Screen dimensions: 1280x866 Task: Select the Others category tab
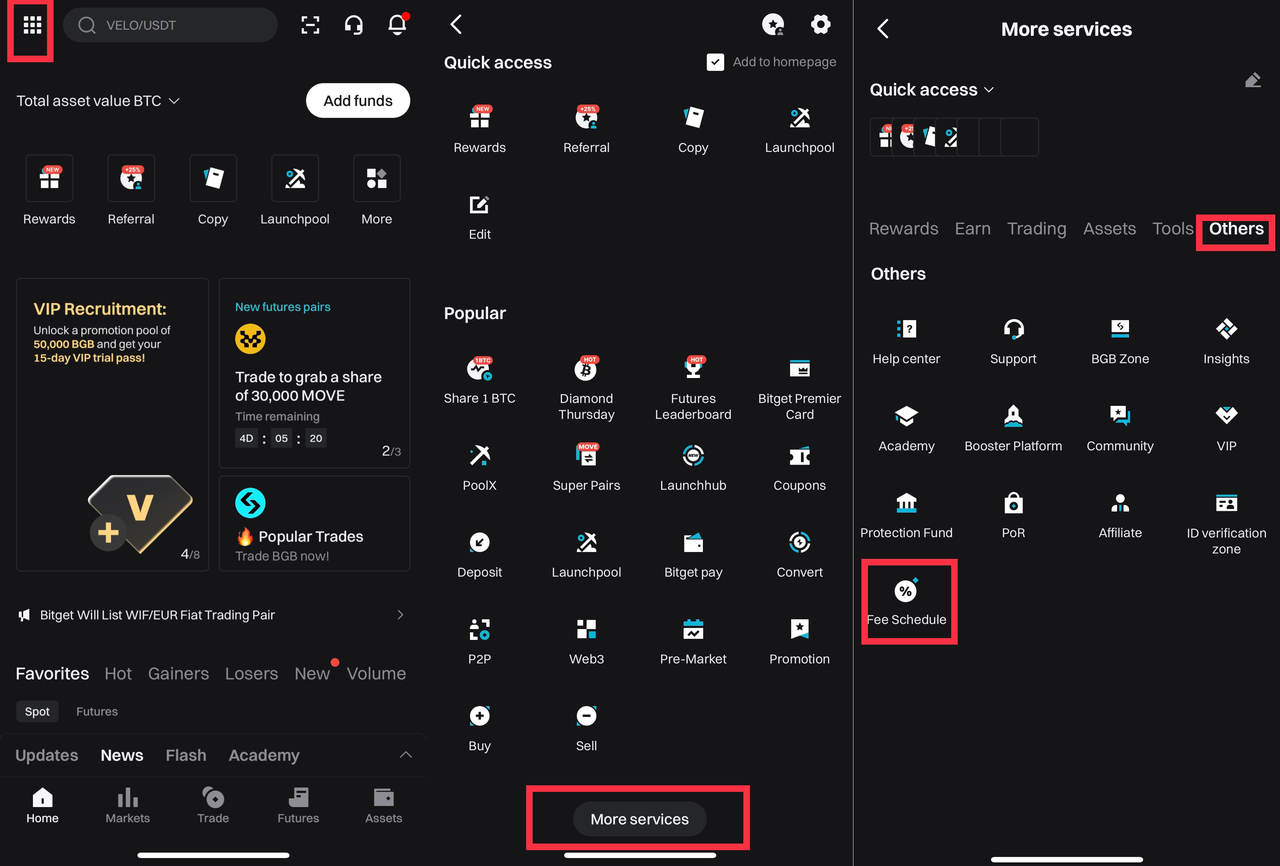tap(1236, 229)
